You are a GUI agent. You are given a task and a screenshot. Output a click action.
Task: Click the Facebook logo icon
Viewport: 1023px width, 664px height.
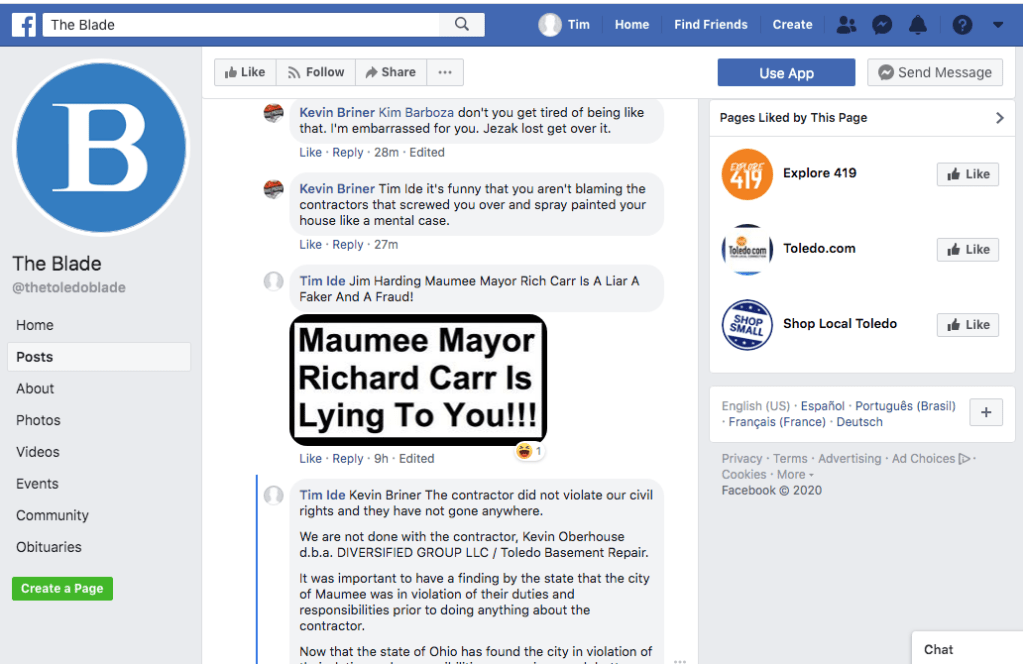(x=24, y=25)
